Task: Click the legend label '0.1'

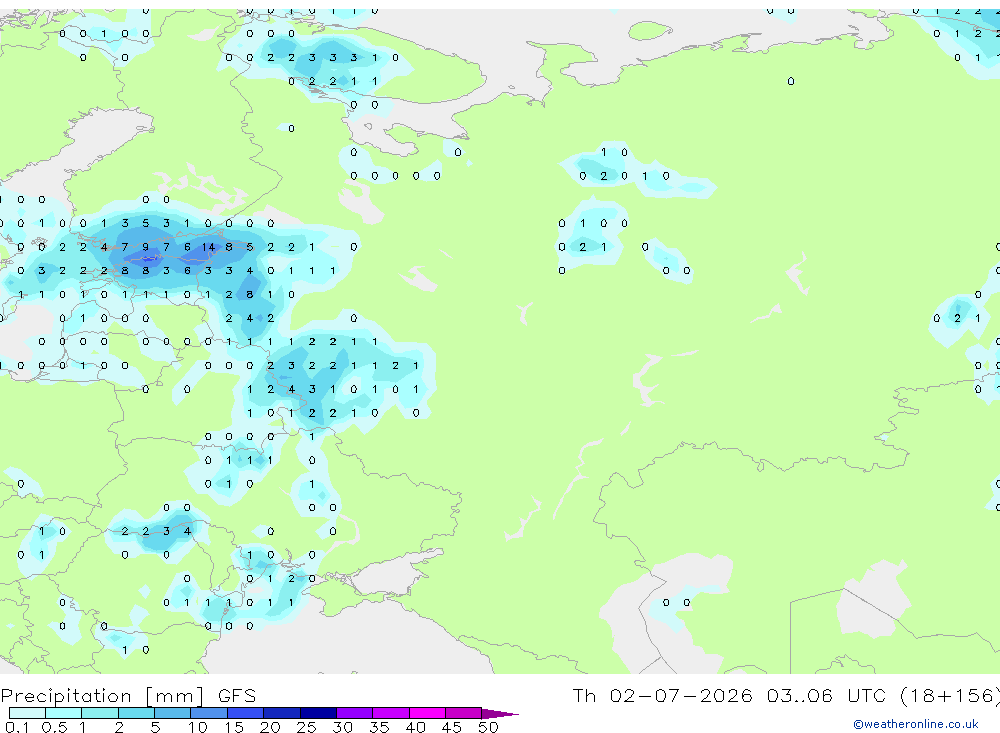Action: click(17, 727)
